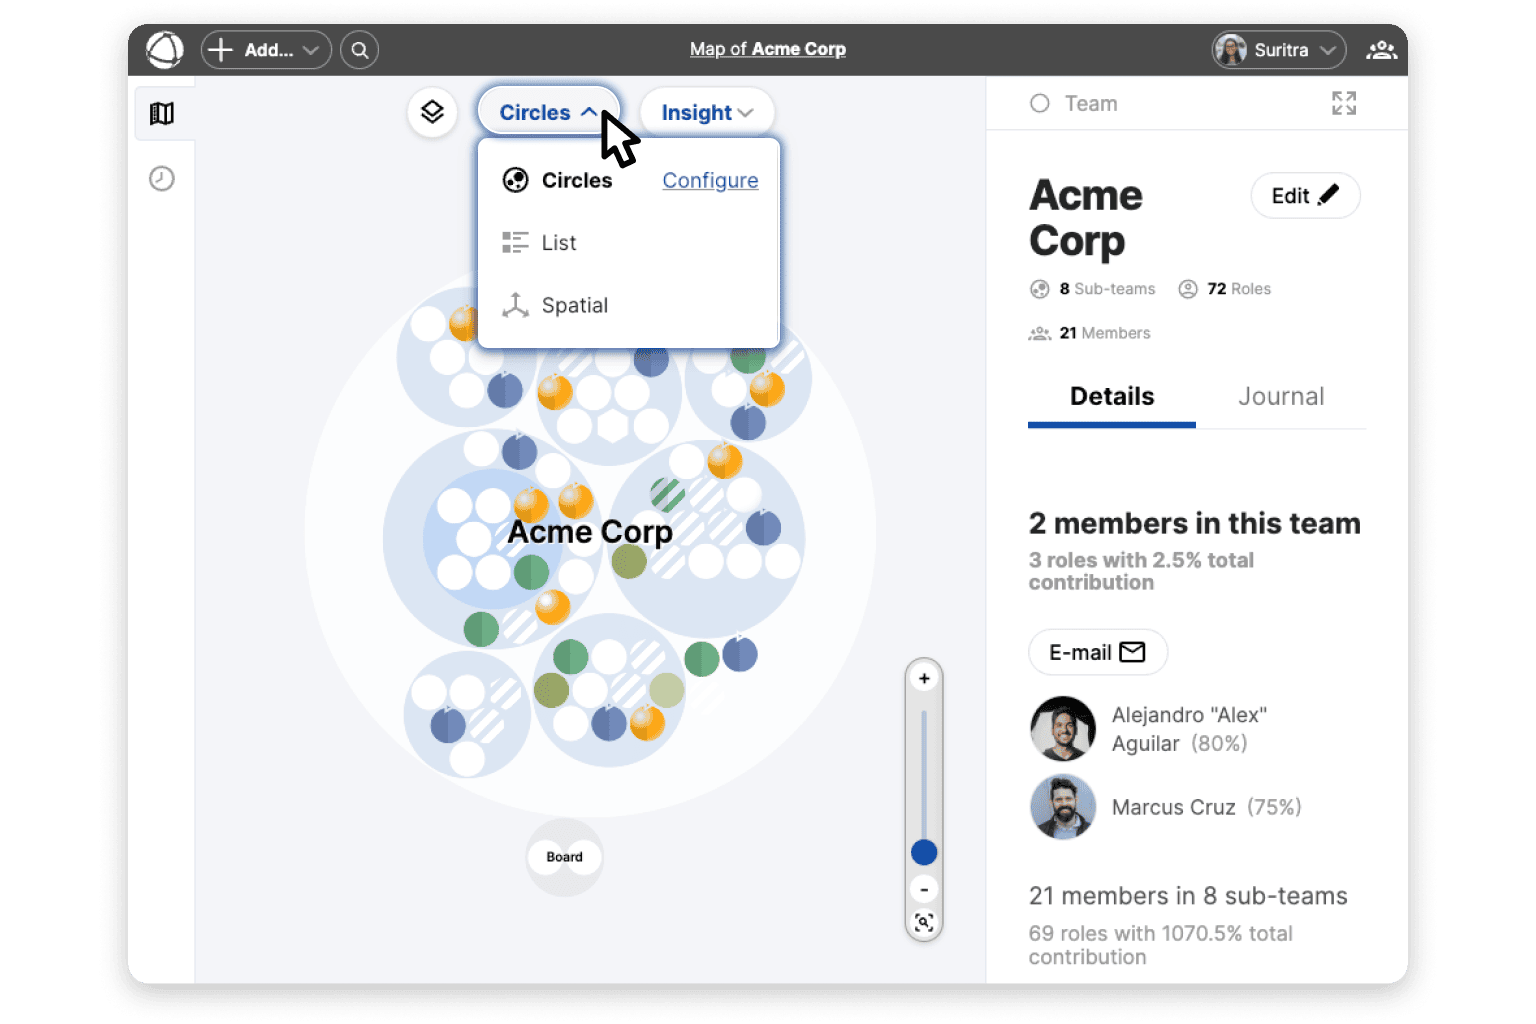Click the zoom slider handle
This screenshot has height=1024, width=1536.
[924, 852]
